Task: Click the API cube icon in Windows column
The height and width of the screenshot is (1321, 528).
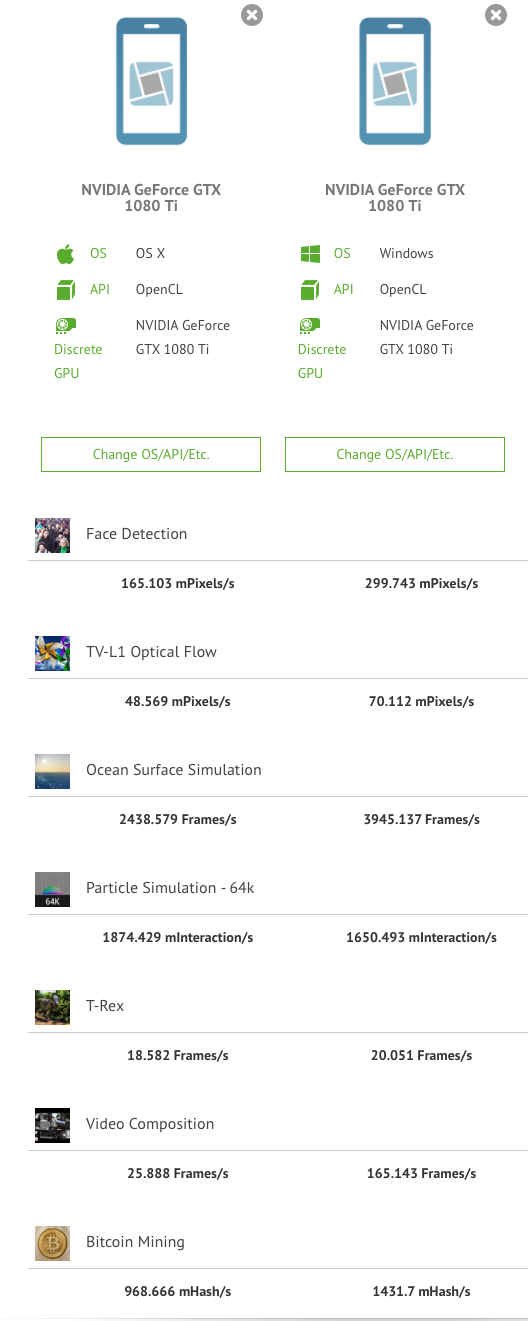Action: (x=310, y=290)
